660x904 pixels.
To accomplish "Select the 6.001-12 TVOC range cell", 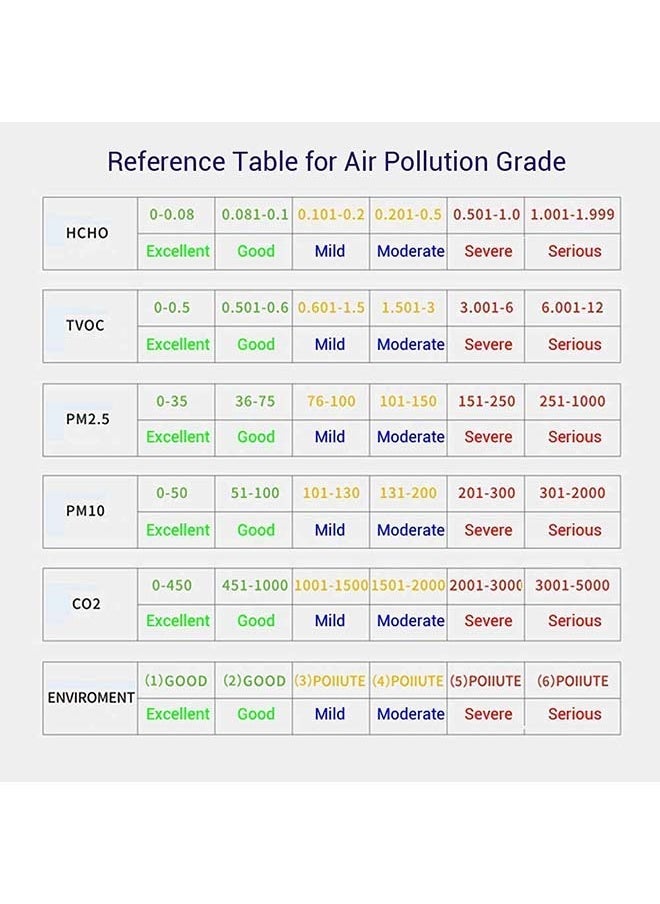I will [x=572, y=308].
